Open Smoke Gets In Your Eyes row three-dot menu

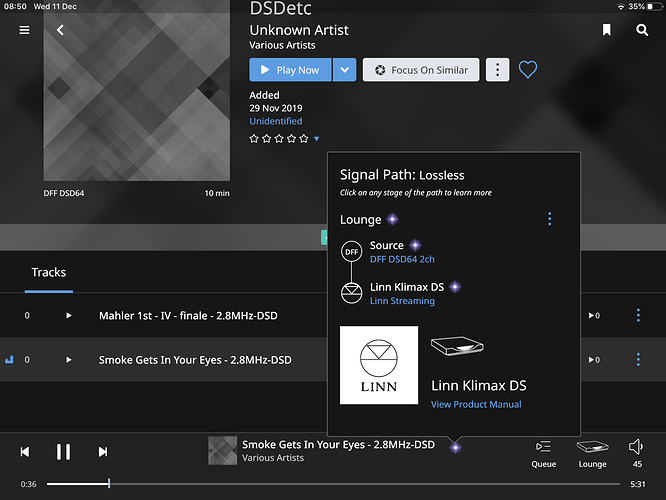point(638,359)
